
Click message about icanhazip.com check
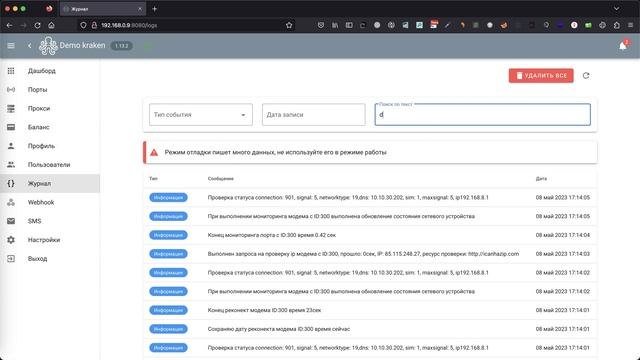tap(363, 254)
